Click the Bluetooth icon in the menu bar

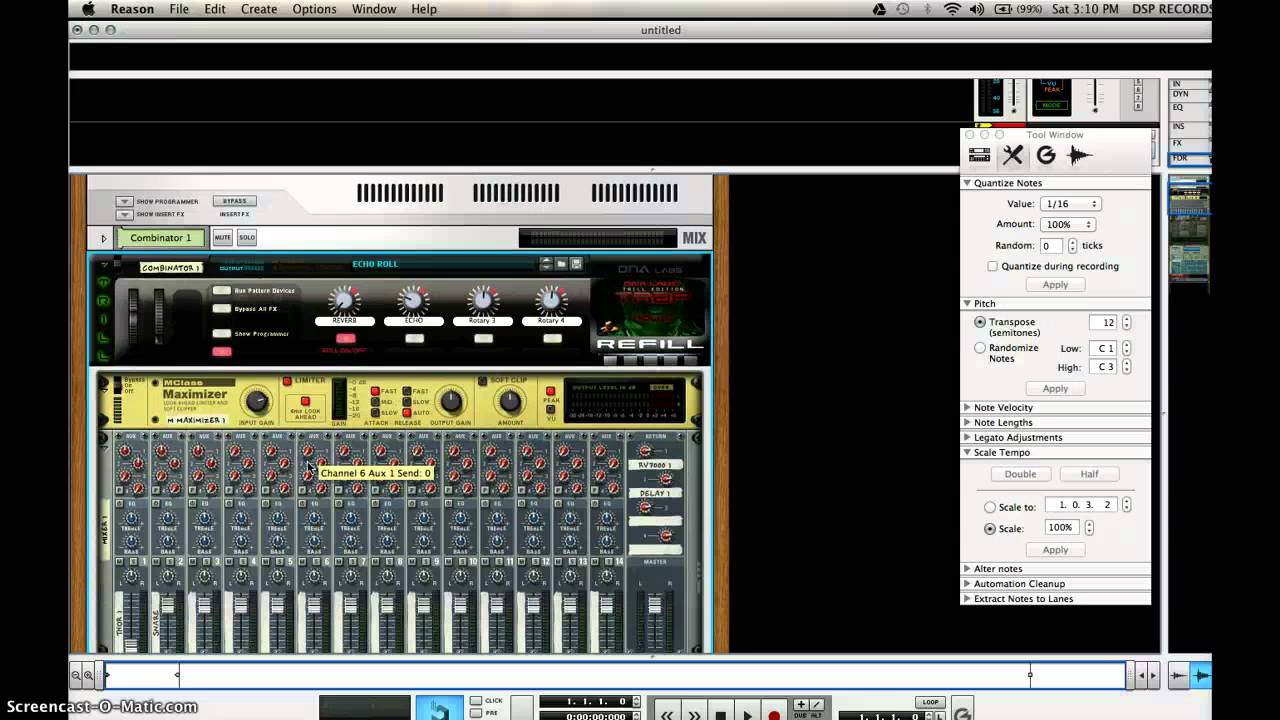tap(928, 9)
